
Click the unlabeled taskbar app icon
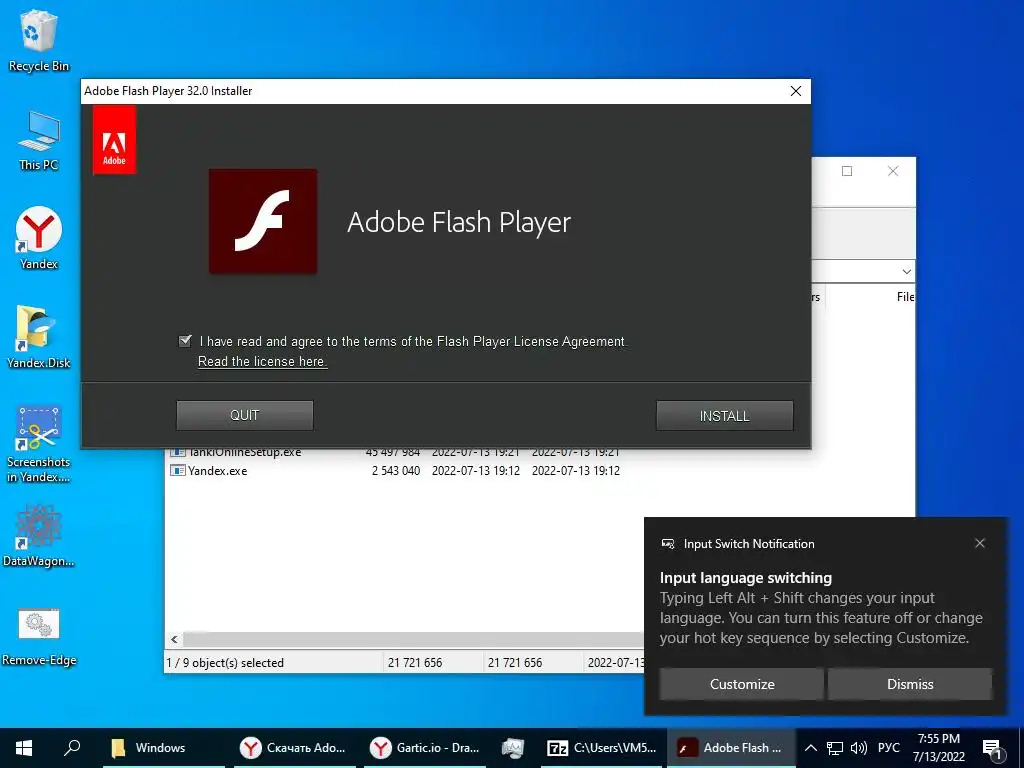coord(513,748)
